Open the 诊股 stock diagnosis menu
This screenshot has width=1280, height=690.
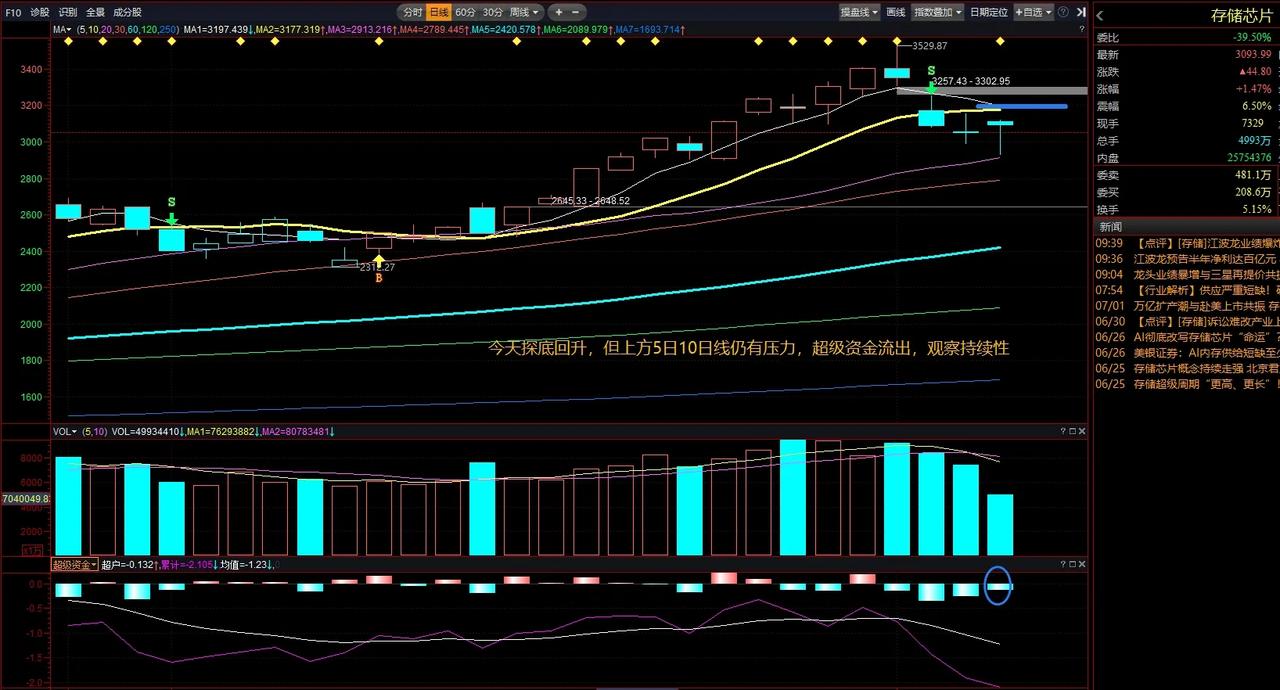(40, 12)
